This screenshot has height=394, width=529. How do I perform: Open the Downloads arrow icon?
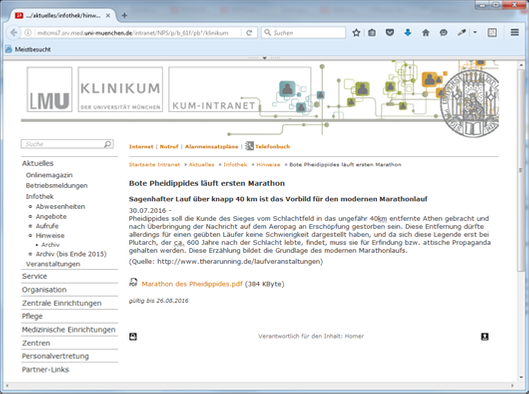point(408,33)
